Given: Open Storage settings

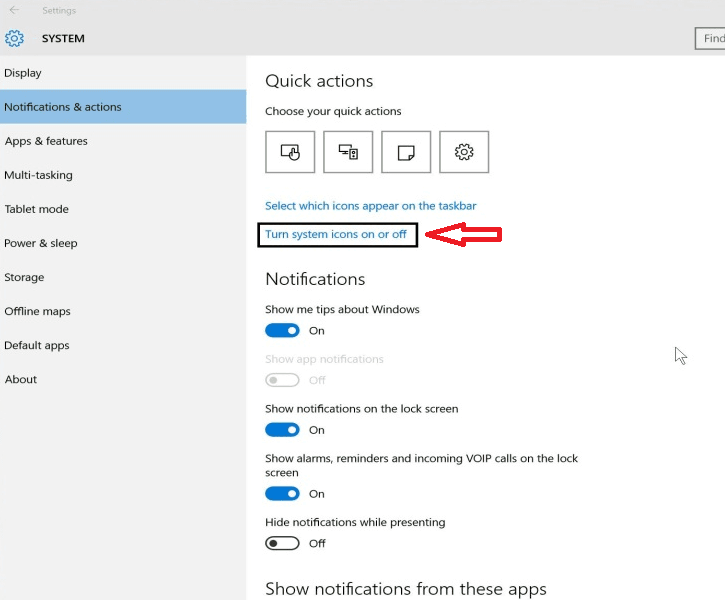Looking at the screenshot, I should coord(123,277).
